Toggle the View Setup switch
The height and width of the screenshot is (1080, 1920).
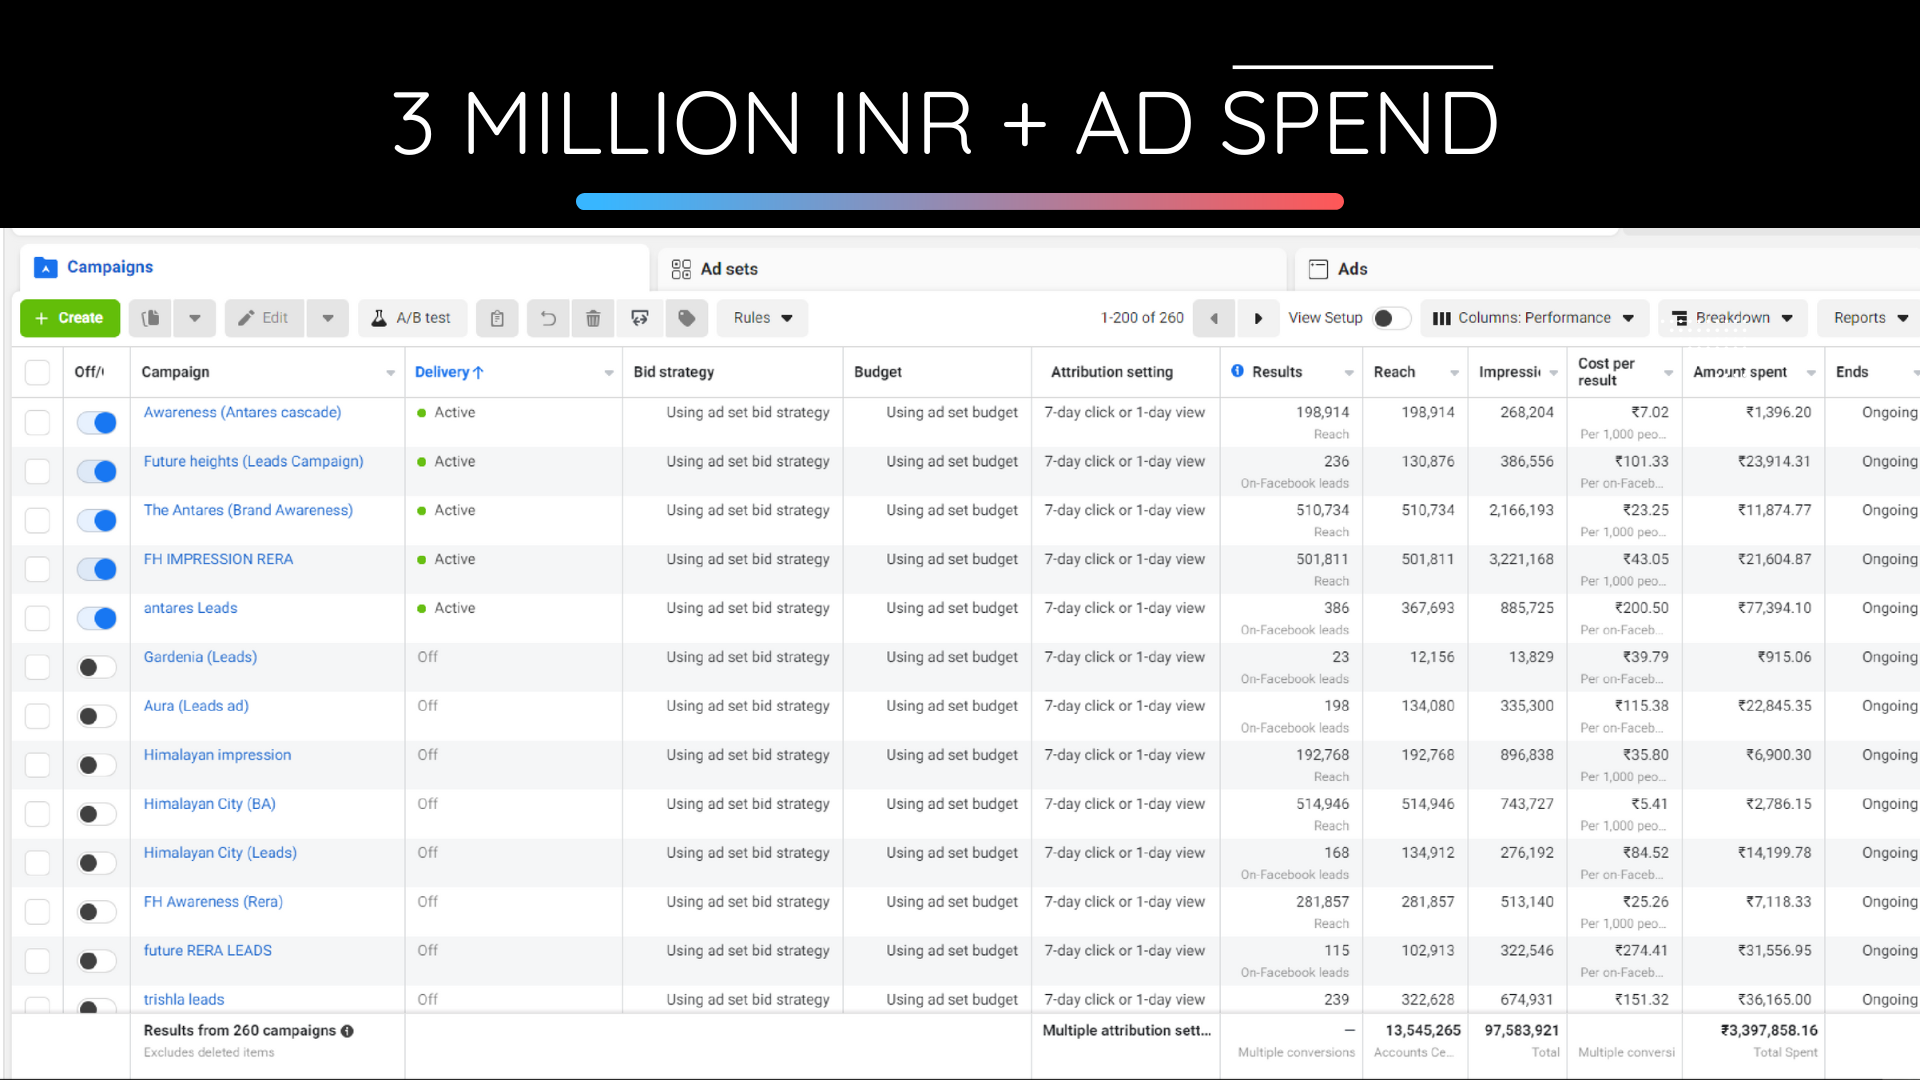(x=1390, y=318)
